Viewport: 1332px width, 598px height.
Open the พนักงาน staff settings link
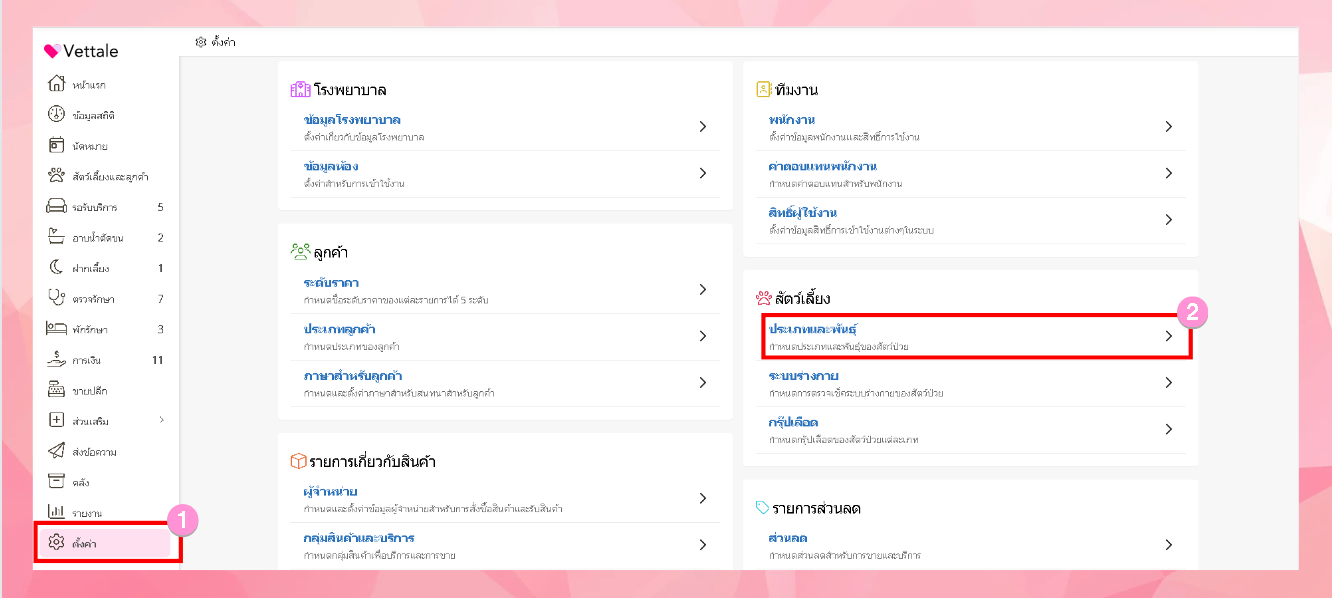788,120
